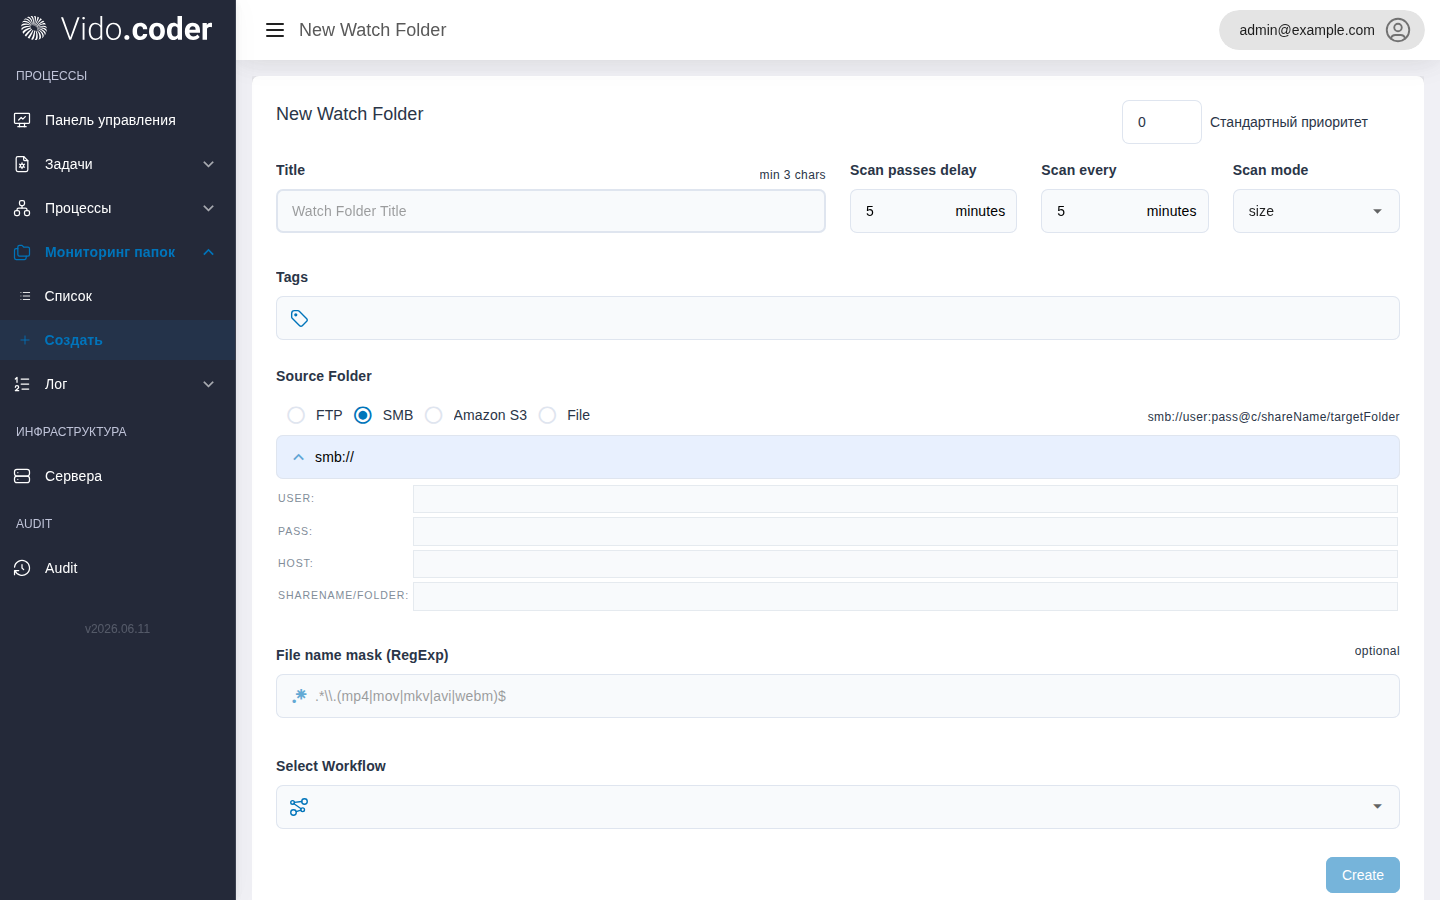The image size is (1440, 900).
Task: Open the Мониторинг папок menu item
Action: pos(118,252)
